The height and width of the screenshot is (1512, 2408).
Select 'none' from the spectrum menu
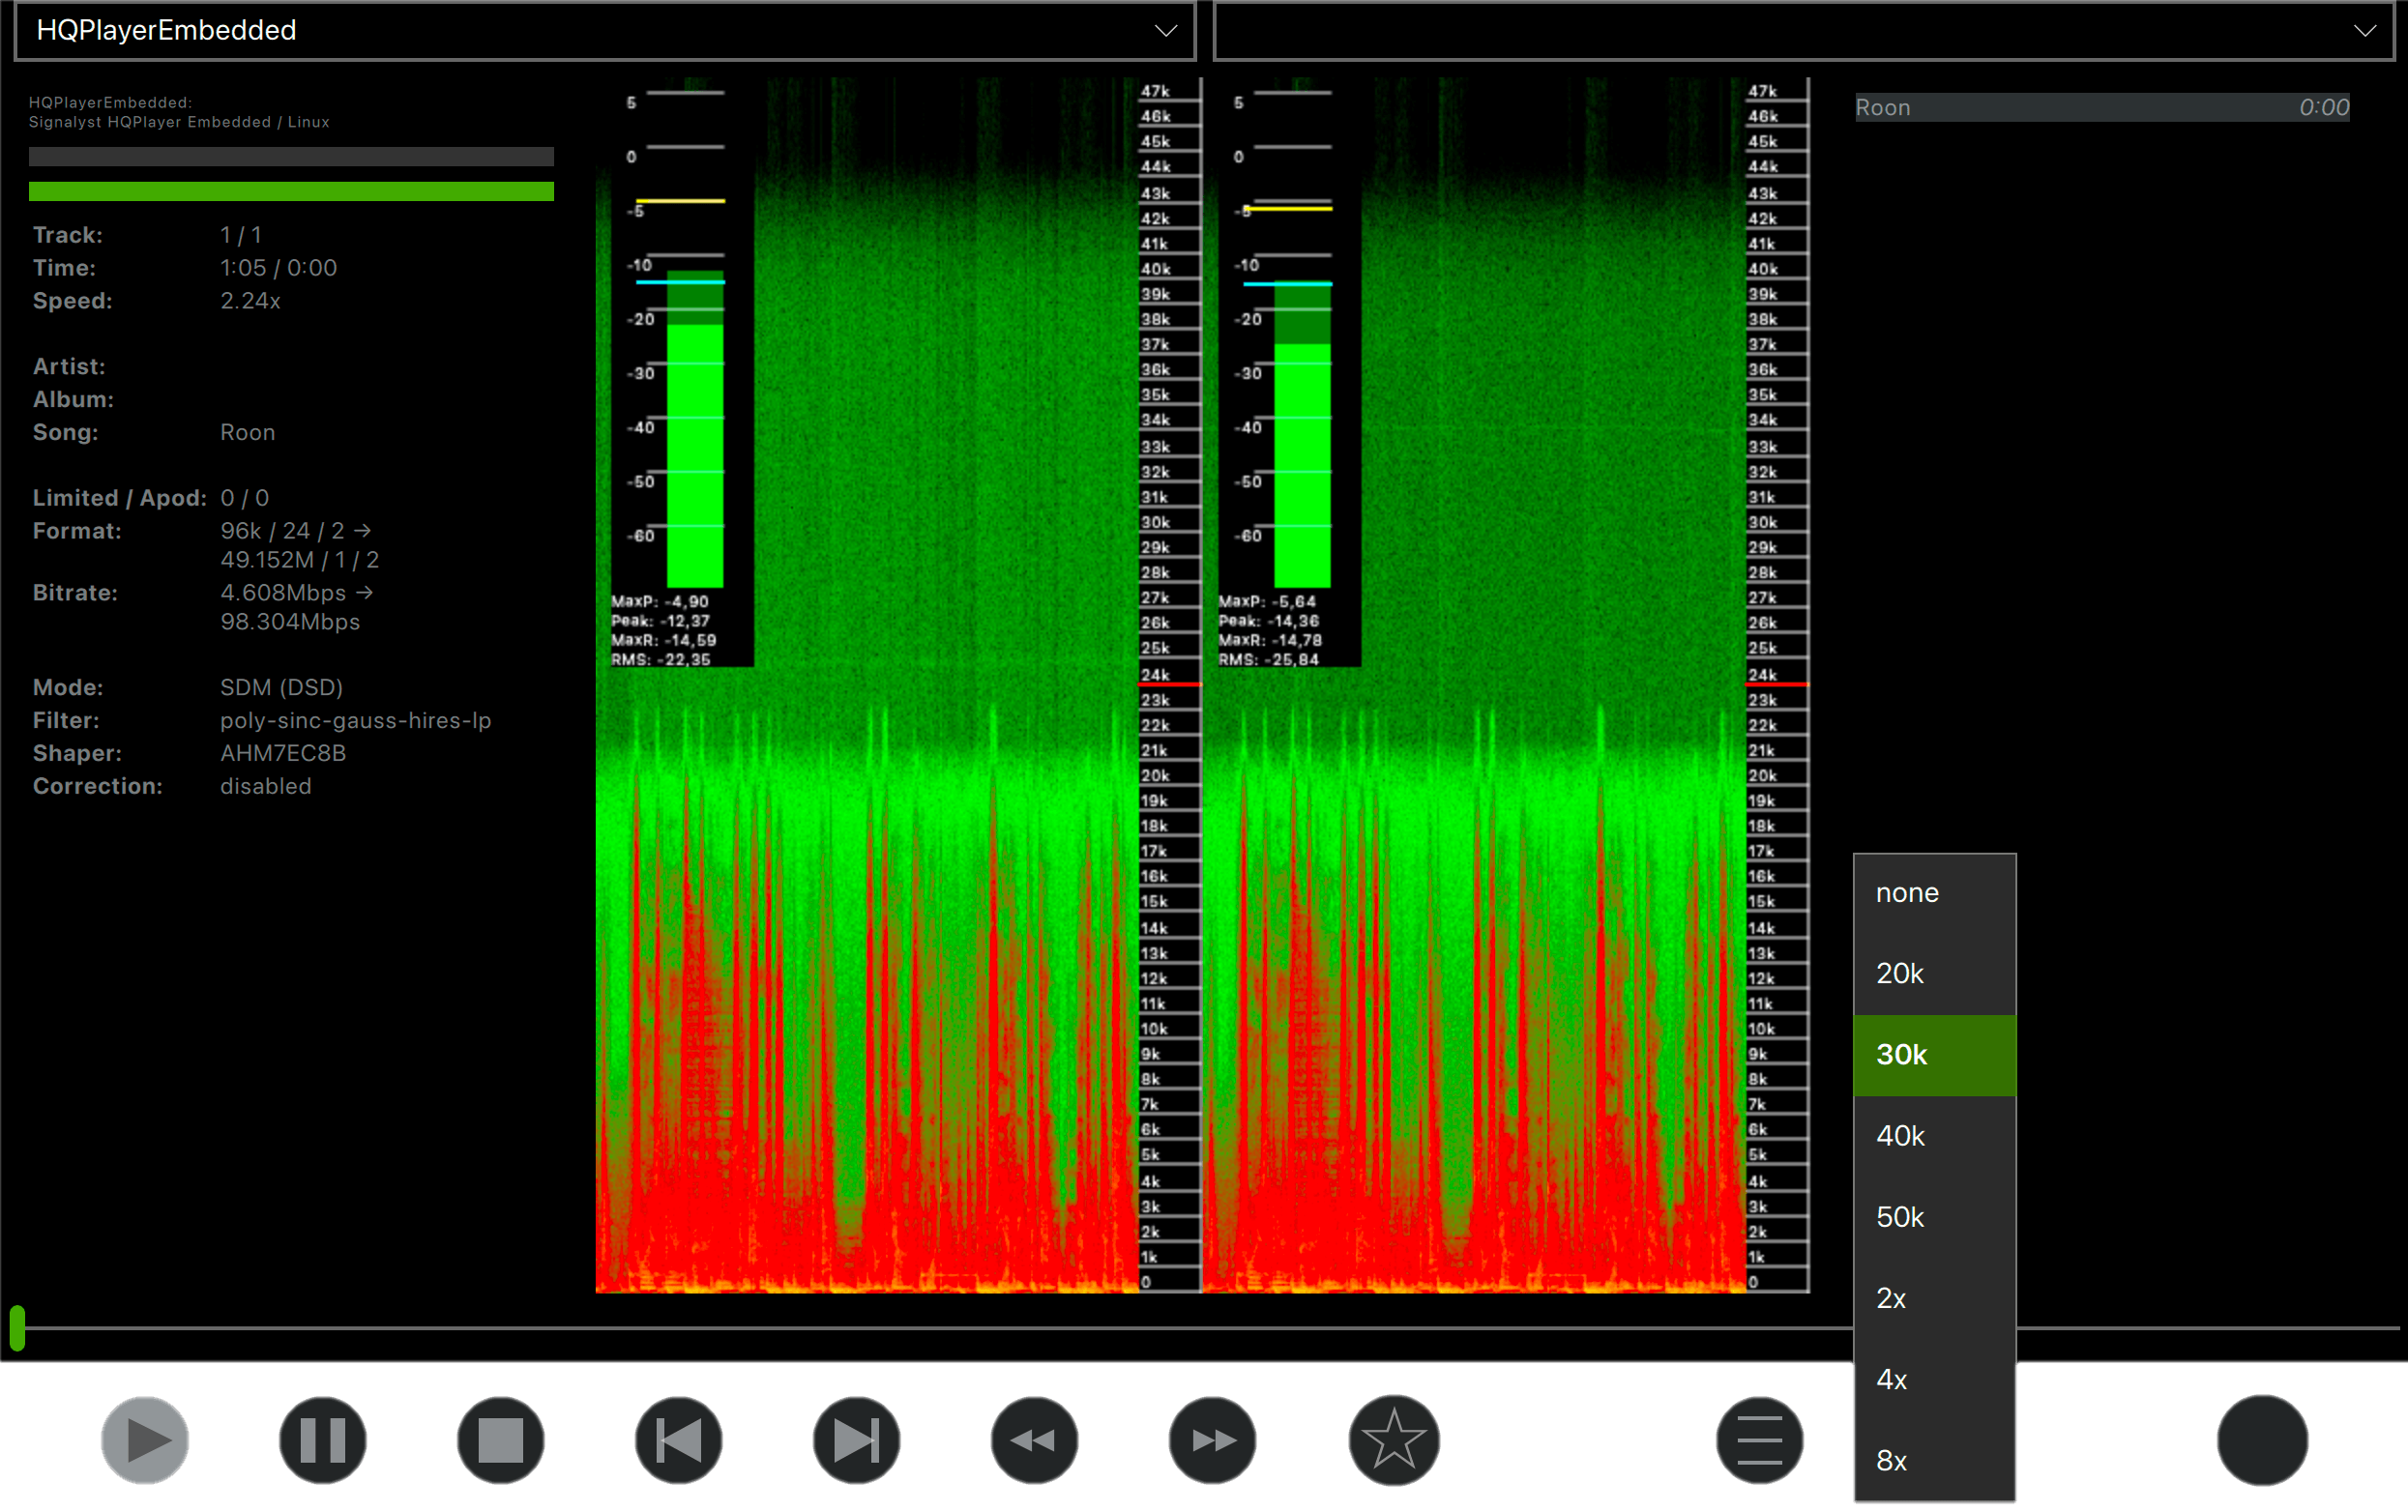[1935, 893]
